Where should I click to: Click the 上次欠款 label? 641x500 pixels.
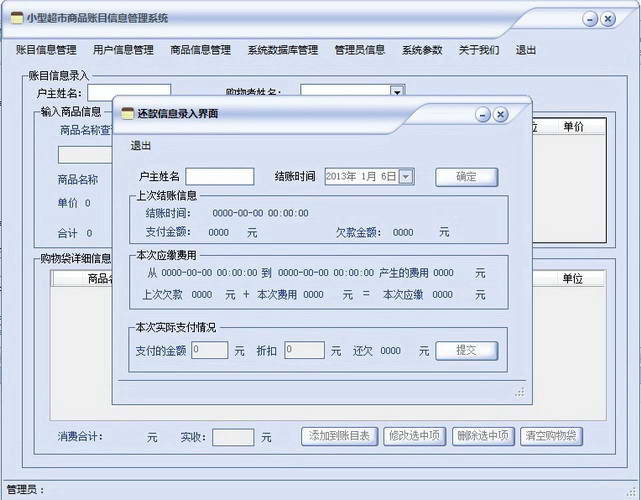pos(162,295)
